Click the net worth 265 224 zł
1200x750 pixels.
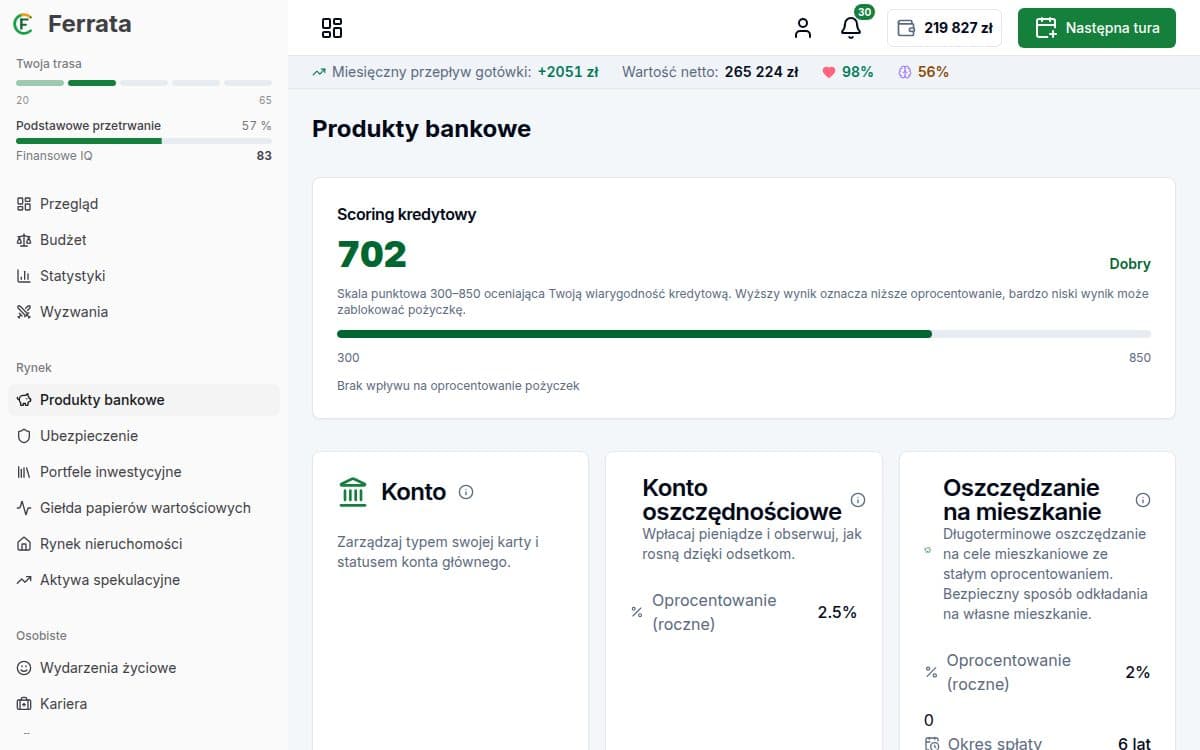click(x=761, y=72)
